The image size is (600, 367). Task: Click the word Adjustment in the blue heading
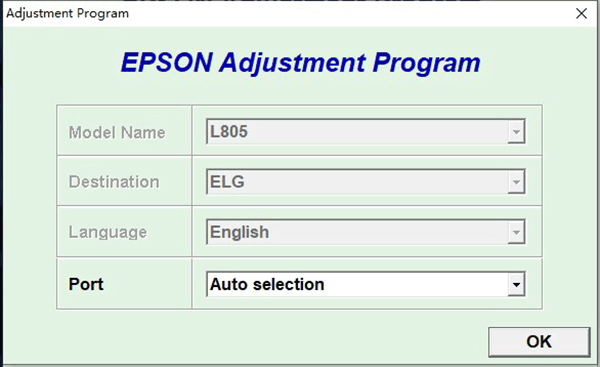[x=292, y=63]
